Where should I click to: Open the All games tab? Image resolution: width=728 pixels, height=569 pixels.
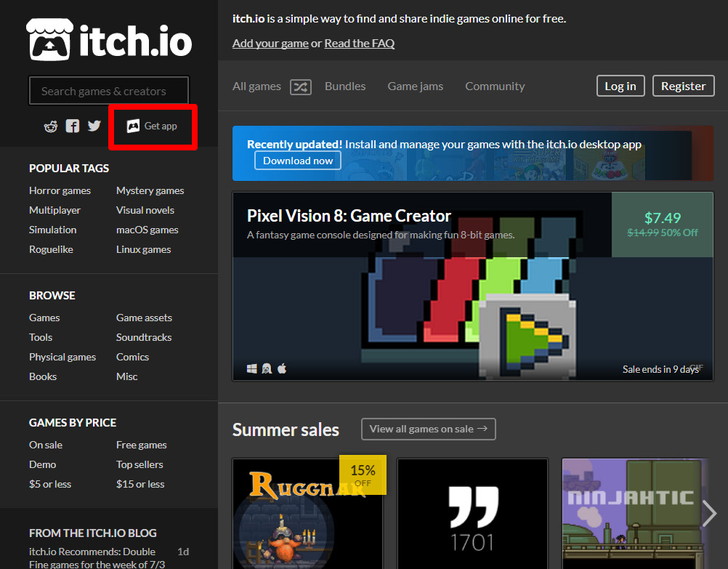coord(257,86)
